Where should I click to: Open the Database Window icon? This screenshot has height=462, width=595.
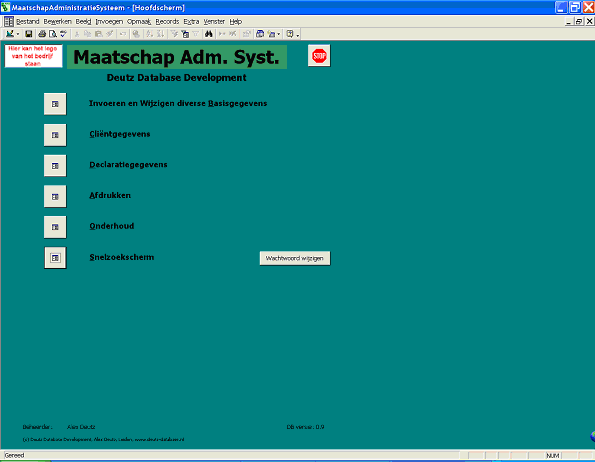tap(260, 34)
